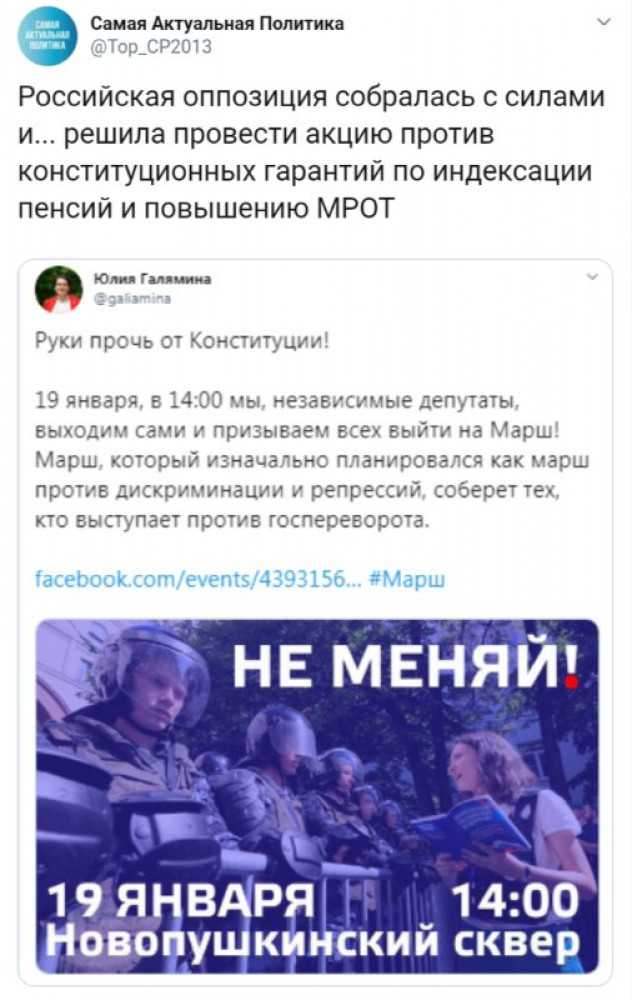The image size is (632, 1000).
Task: Open the @Top_CP2013 handle
Action: [151, 47]
